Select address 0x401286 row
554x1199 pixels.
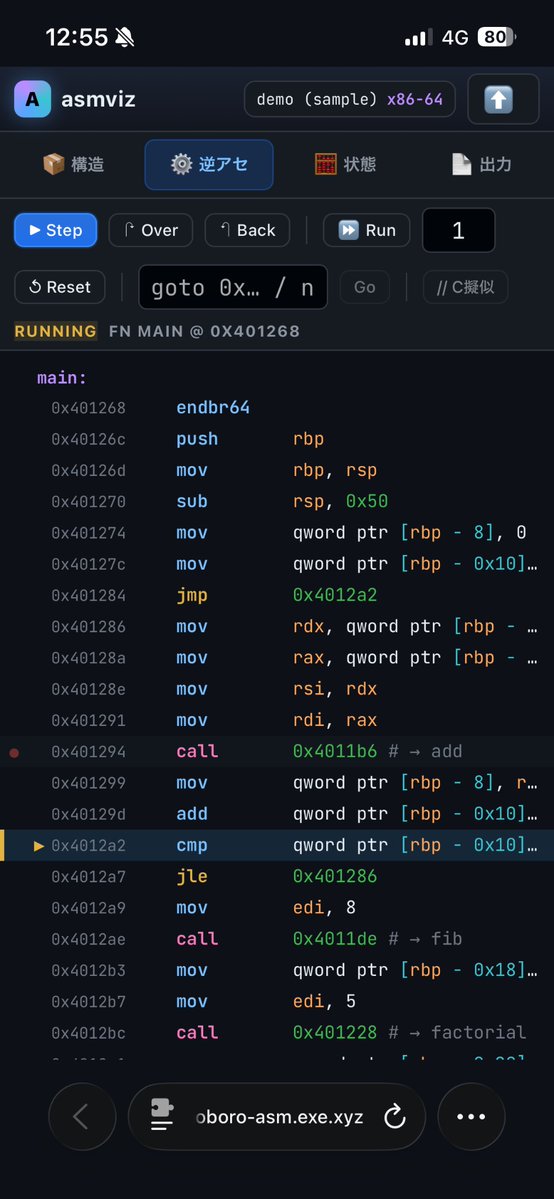277,627
